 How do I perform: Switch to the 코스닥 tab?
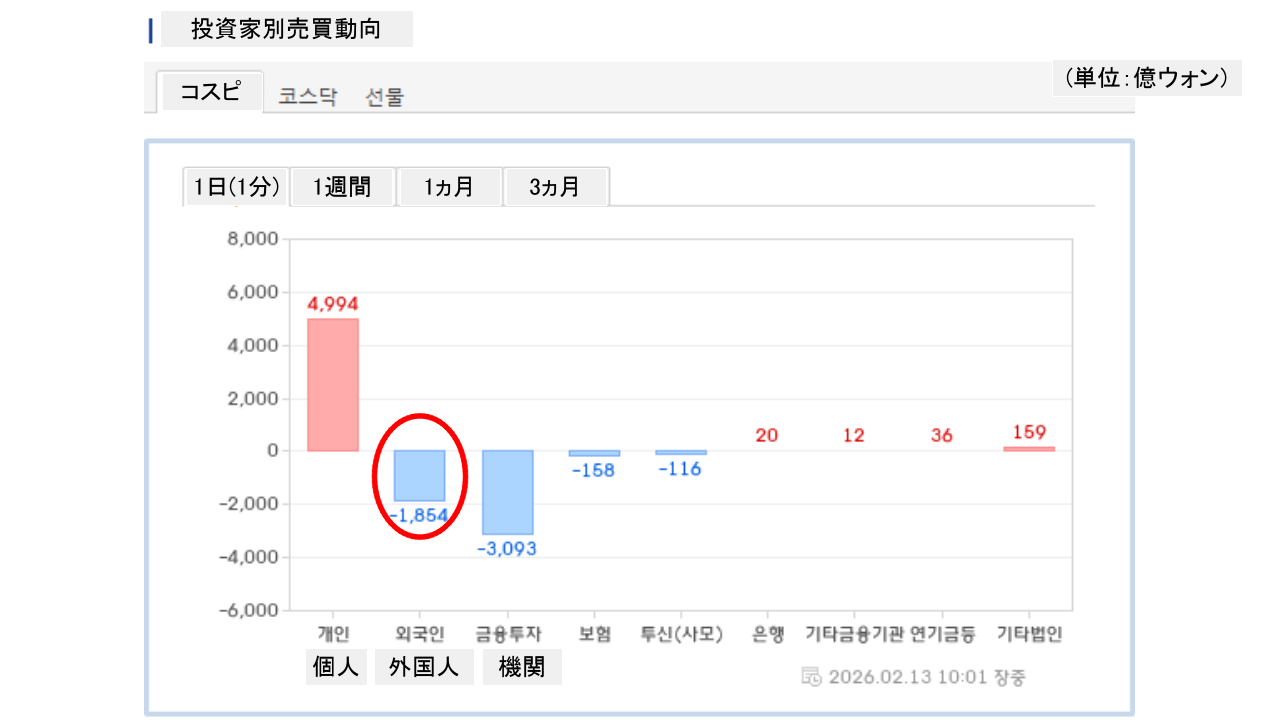point(308,97)
